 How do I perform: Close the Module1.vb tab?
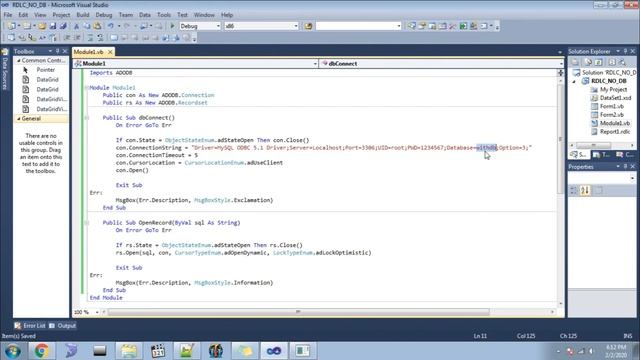pyautogui.click(x=110, y=52)
